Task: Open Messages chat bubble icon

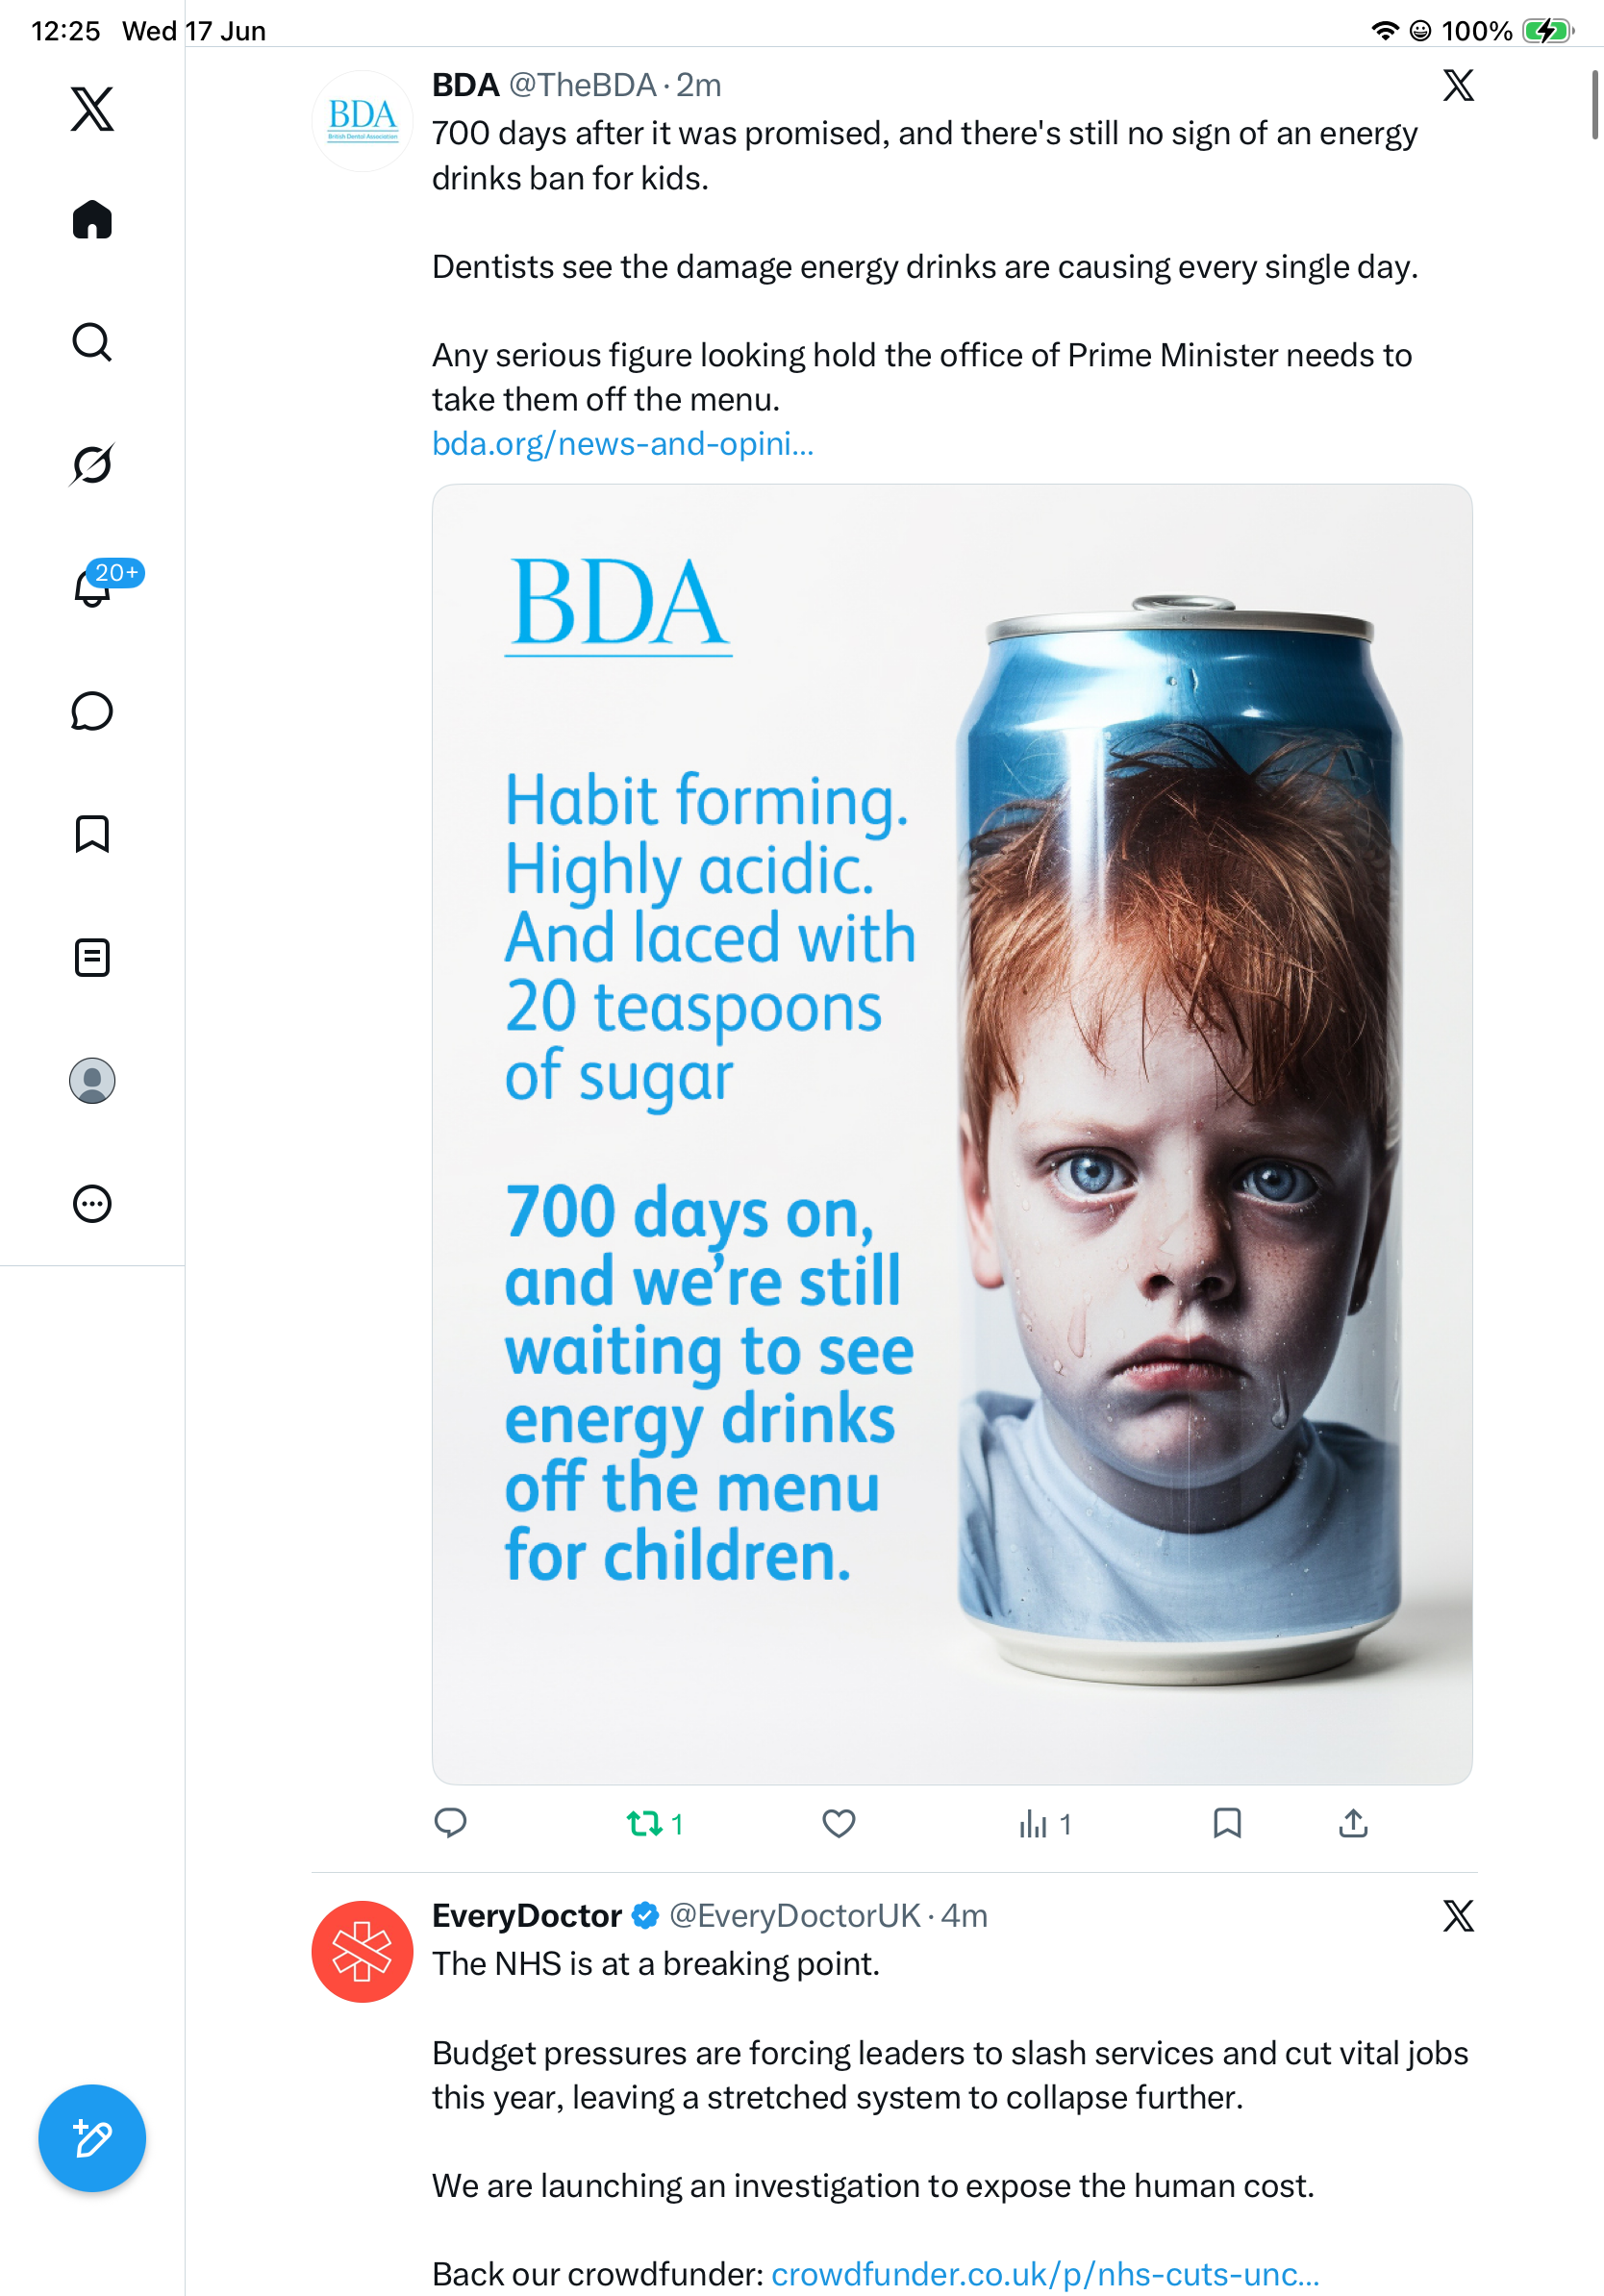Action: 92,711
